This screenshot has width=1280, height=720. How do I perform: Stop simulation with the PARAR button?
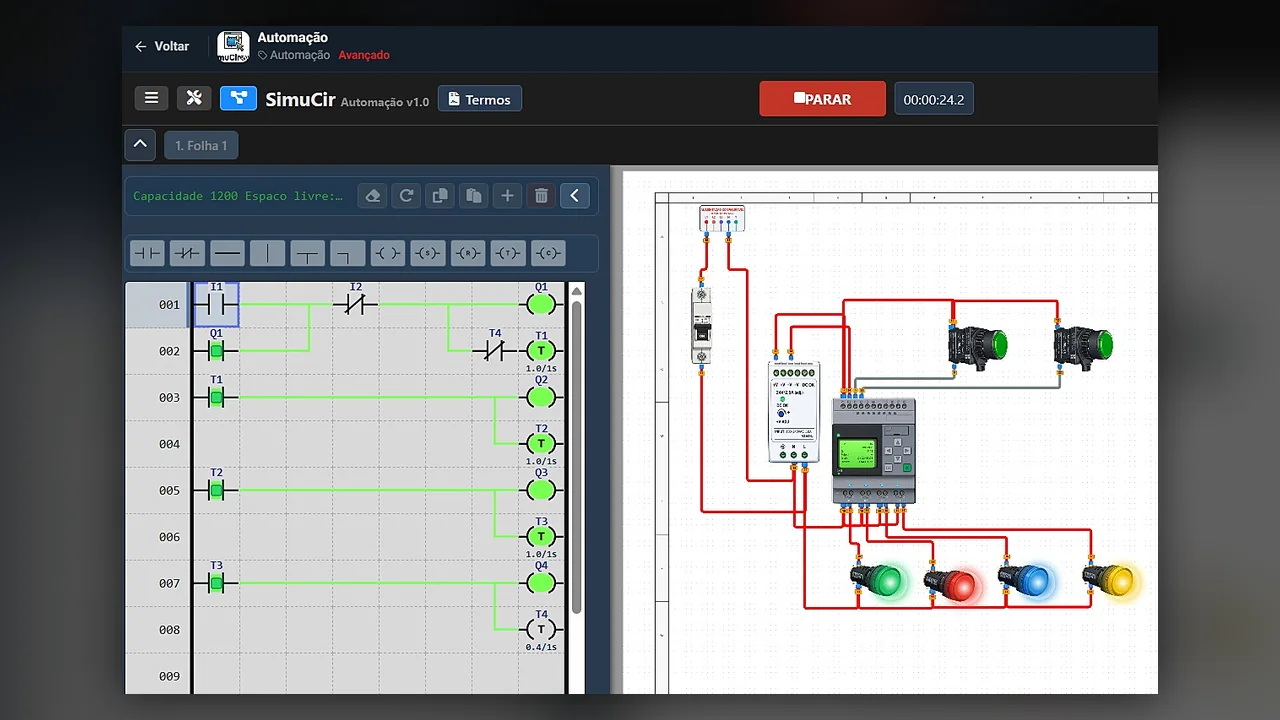tap(822, 99)
